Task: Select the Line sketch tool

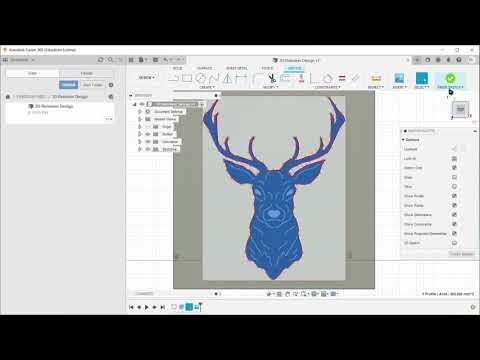Action: point(173,78)
